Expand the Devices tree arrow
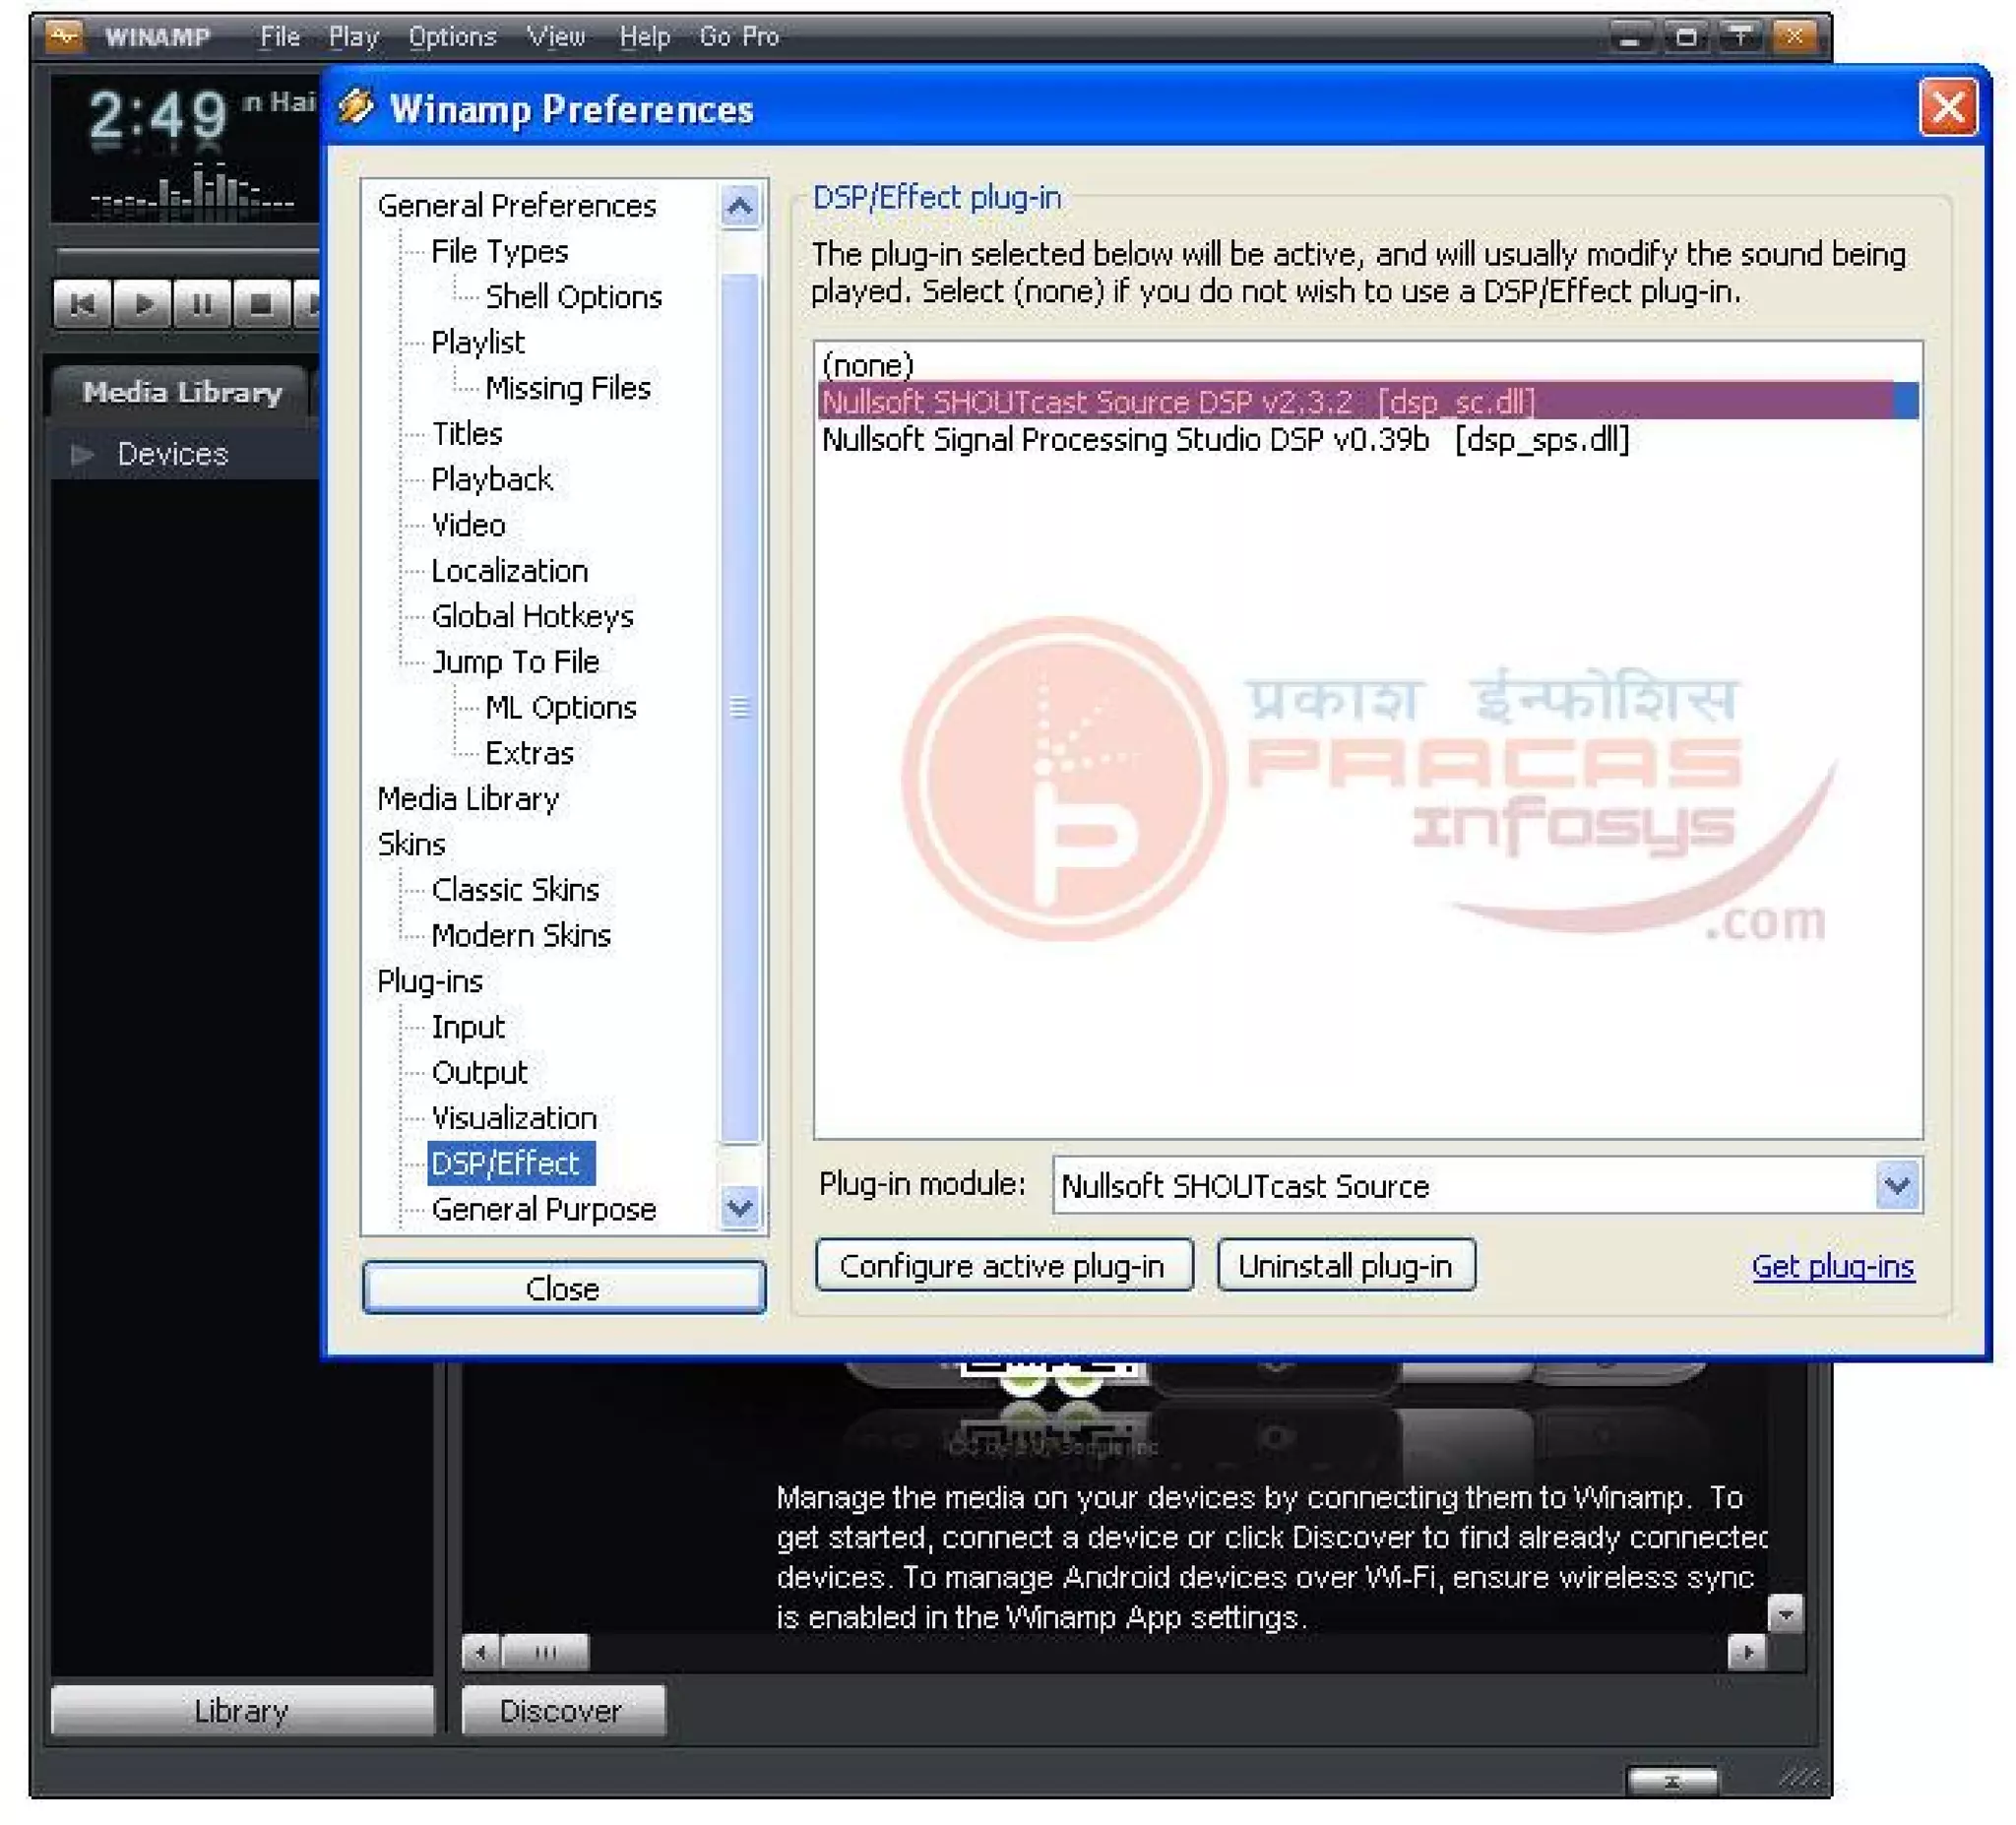Screen dimensions: 2016x1825 tap(83, 455)
